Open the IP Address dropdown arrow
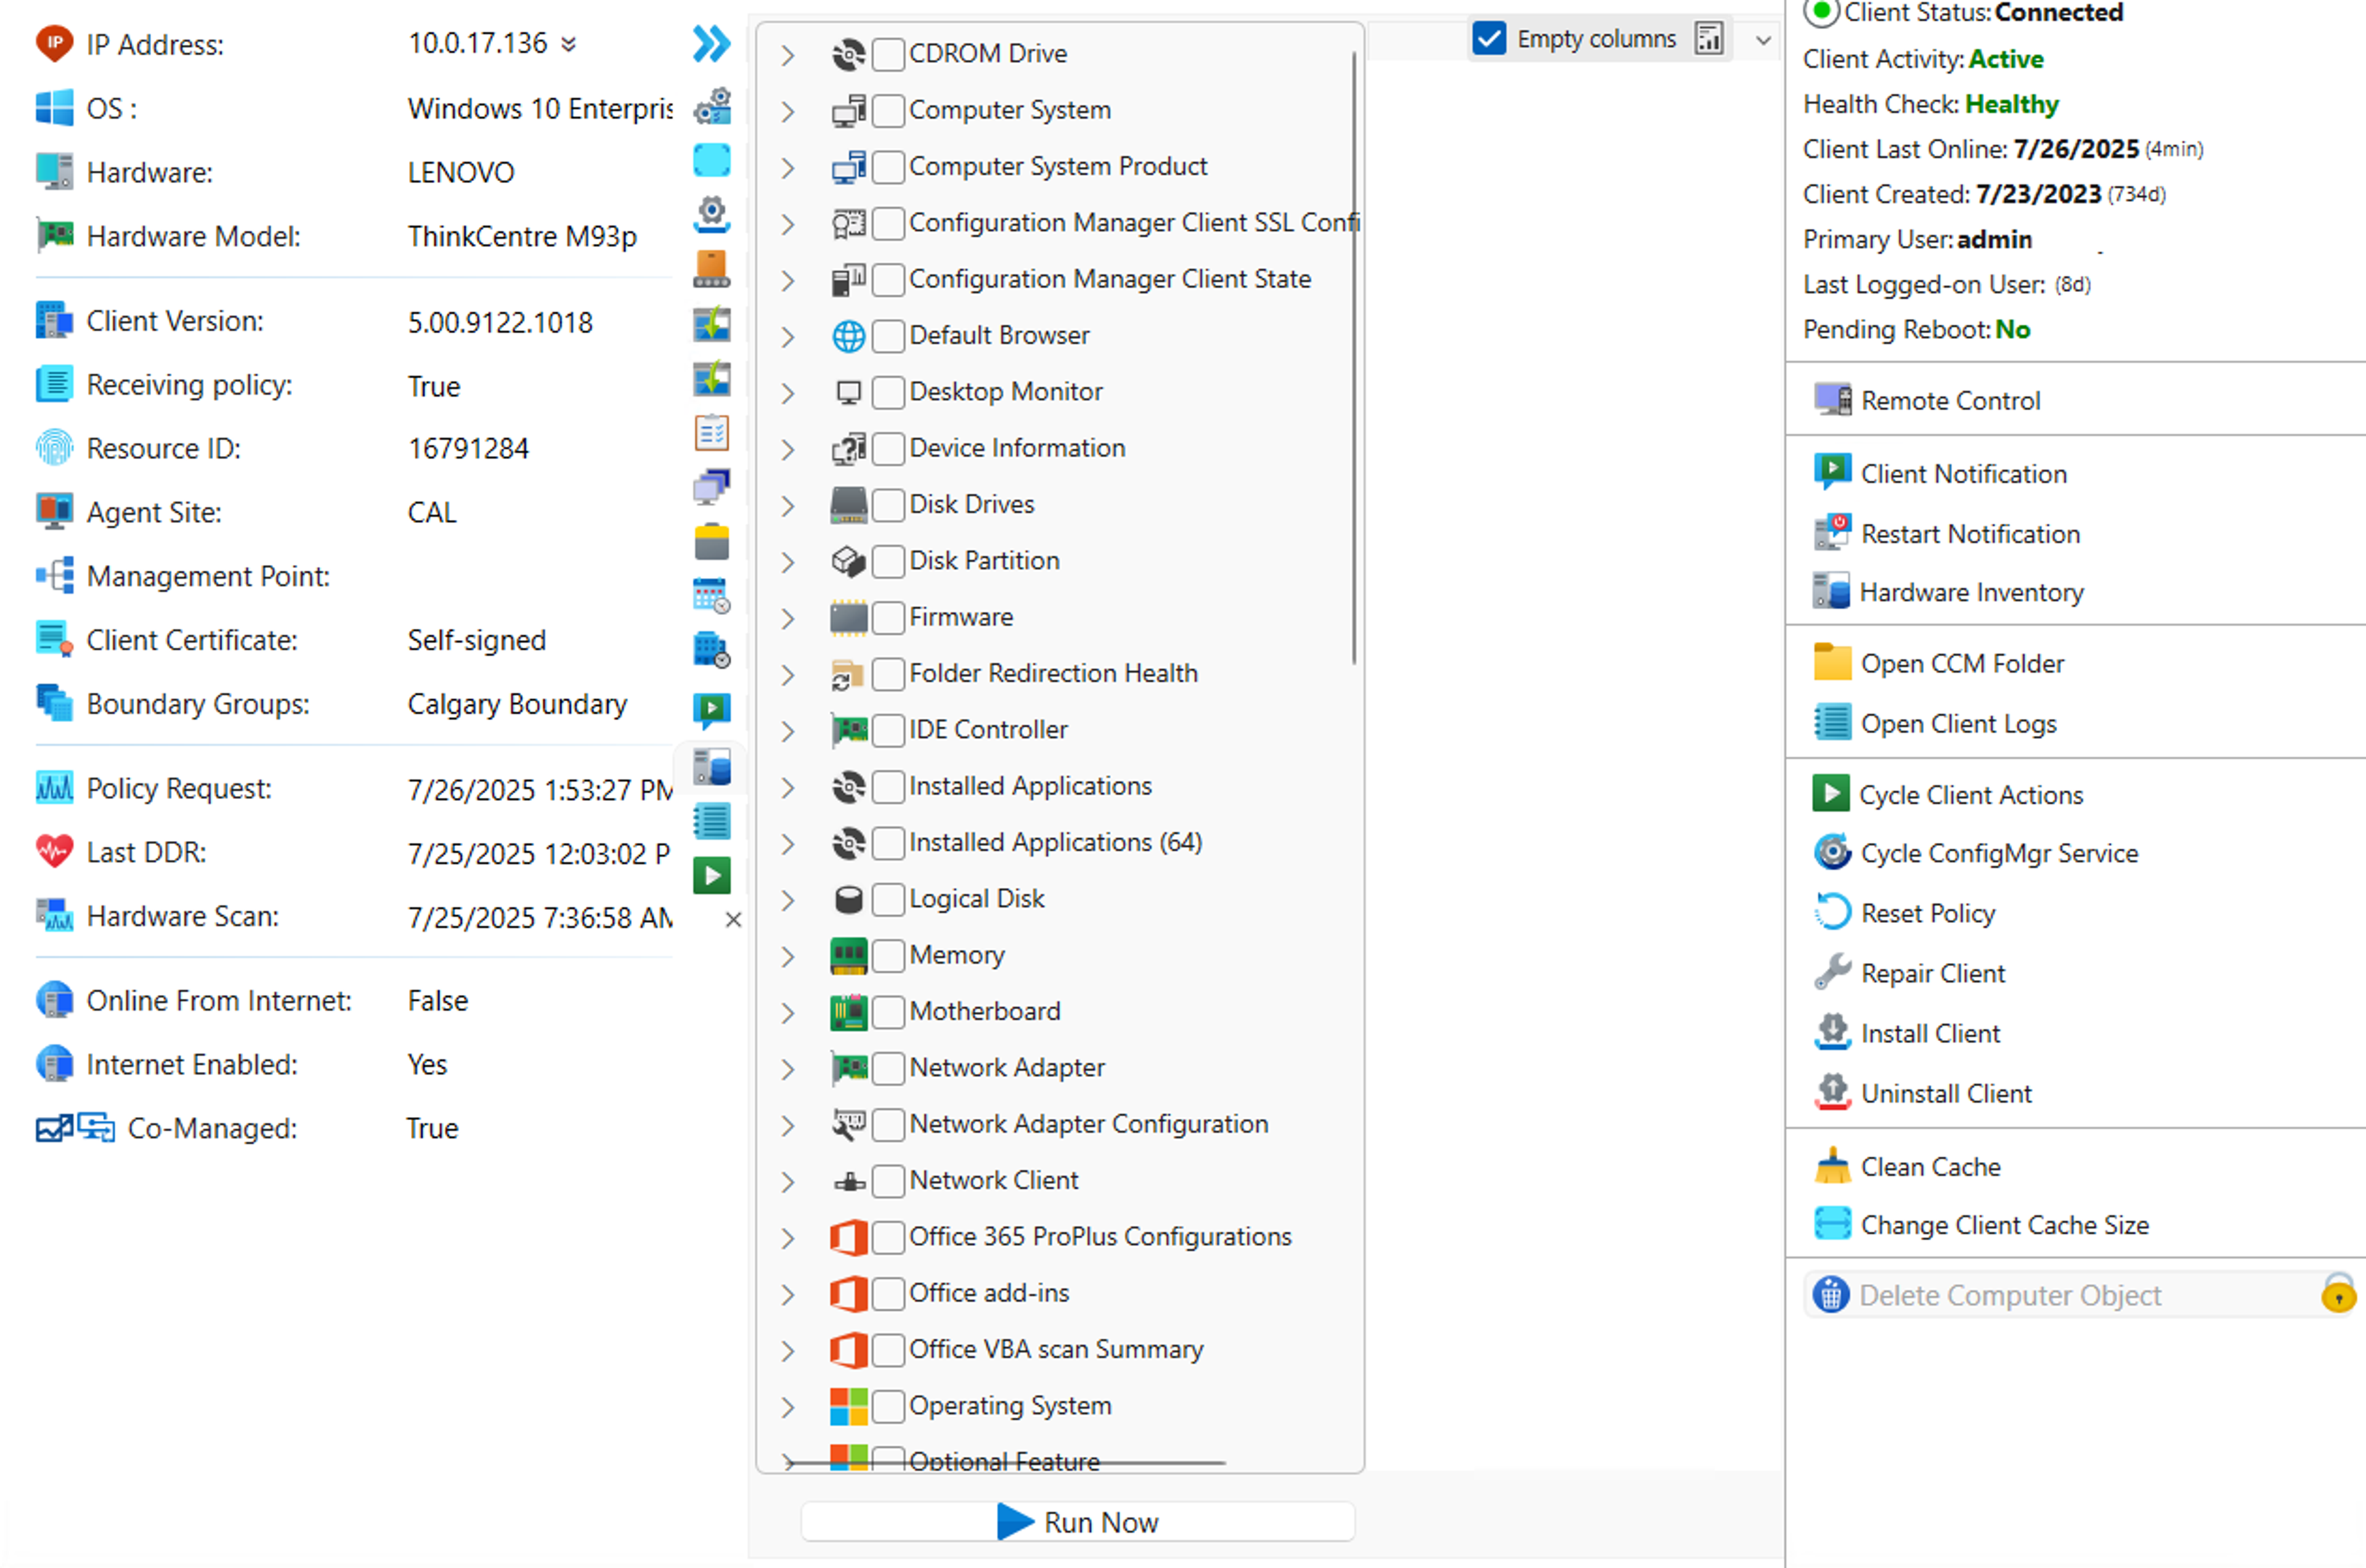 tap(568, 44)
